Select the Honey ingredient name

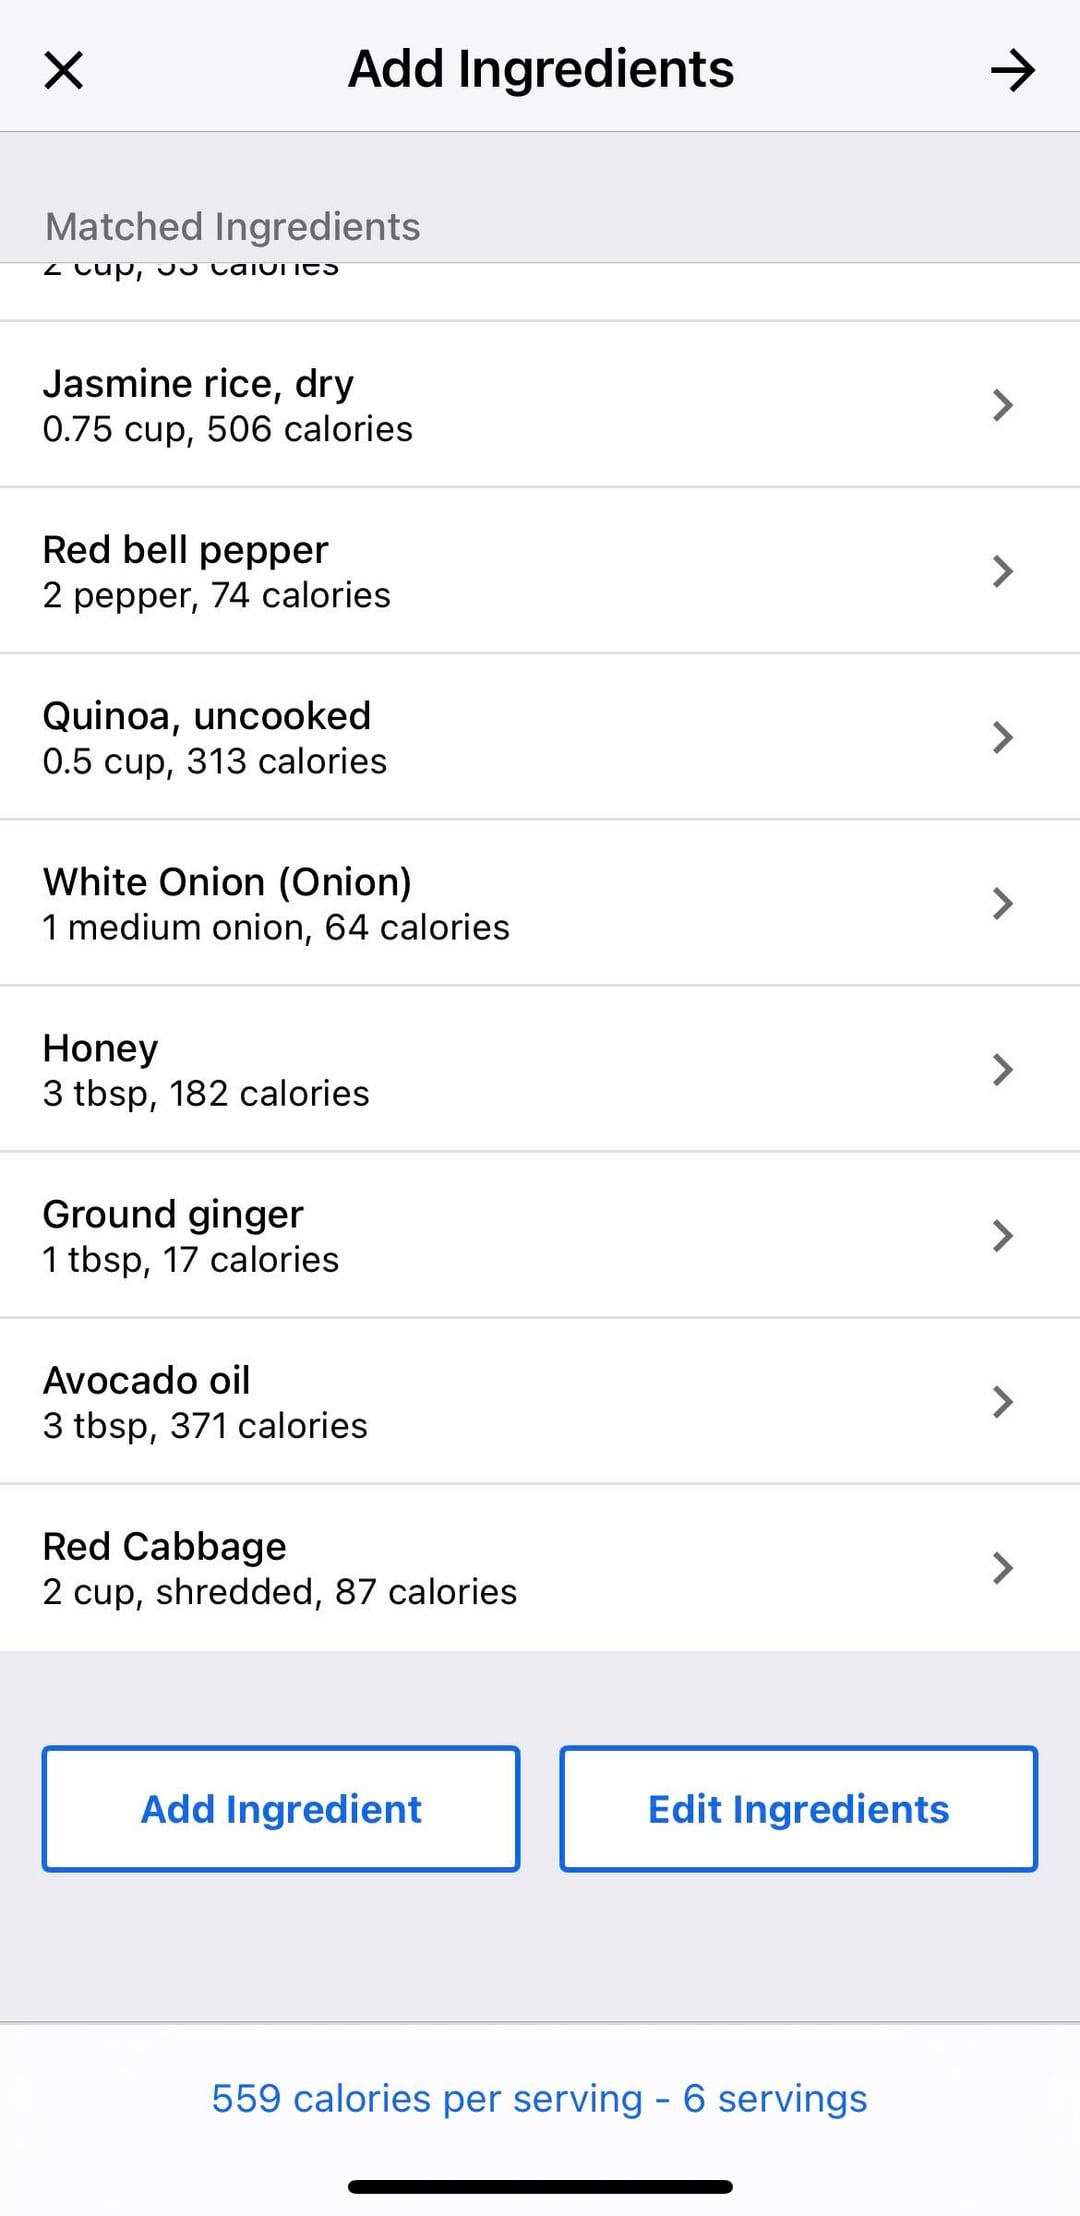100,1048
